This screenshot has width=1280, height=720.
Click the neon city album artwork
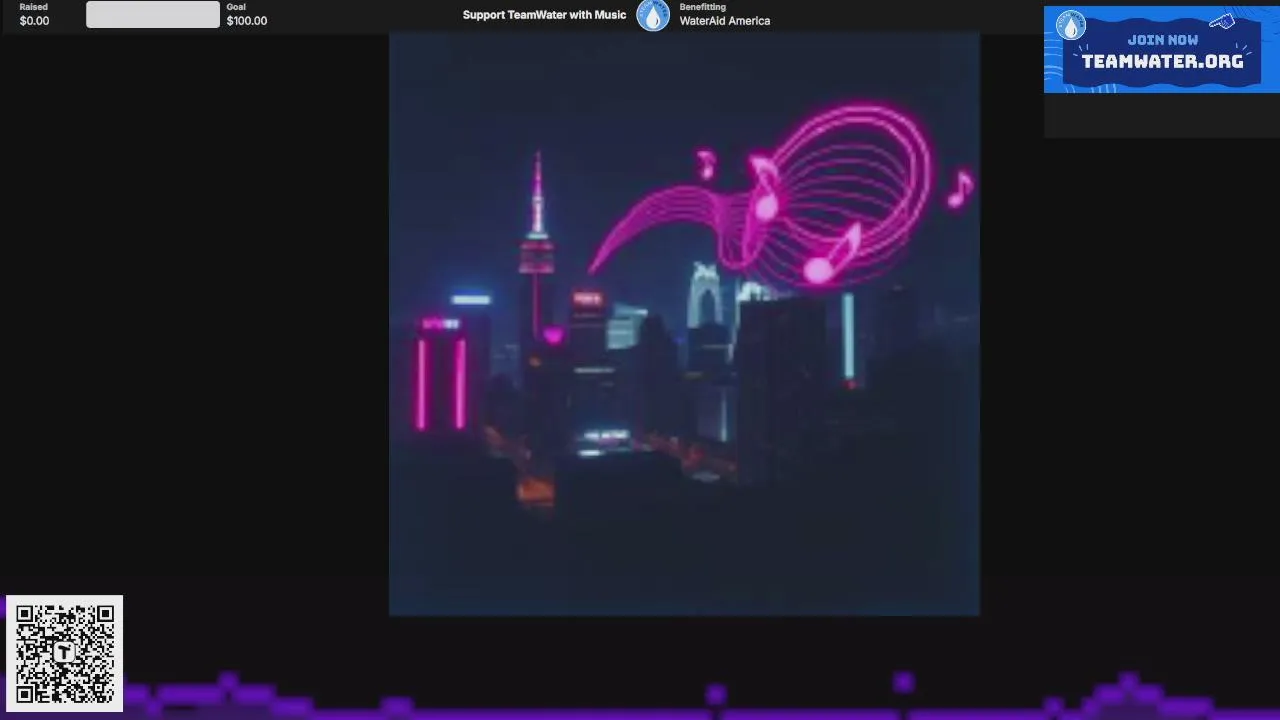coord(684,323)
